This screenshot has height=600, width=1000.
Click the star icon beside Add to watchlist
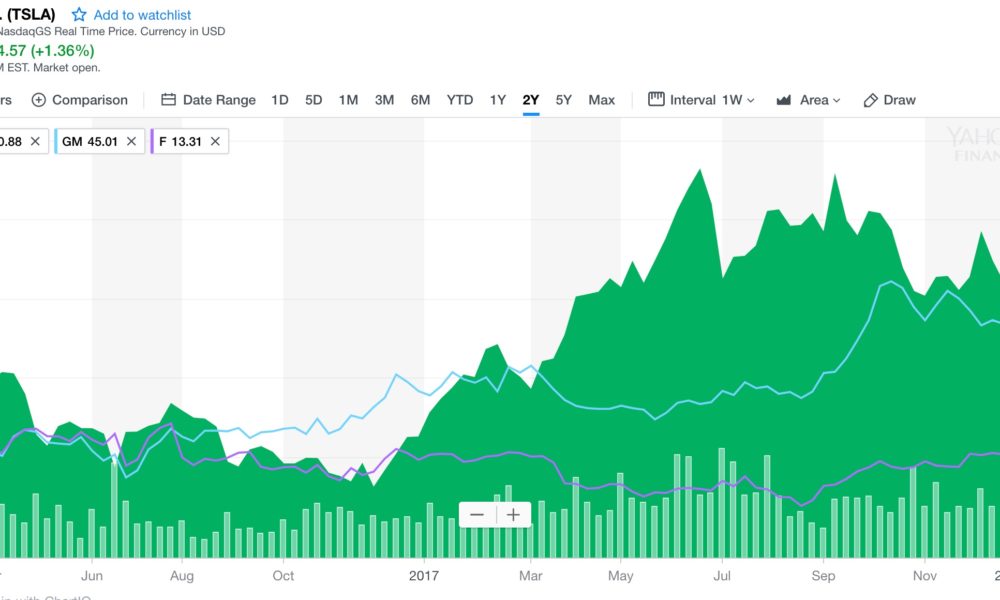[79, 15]
